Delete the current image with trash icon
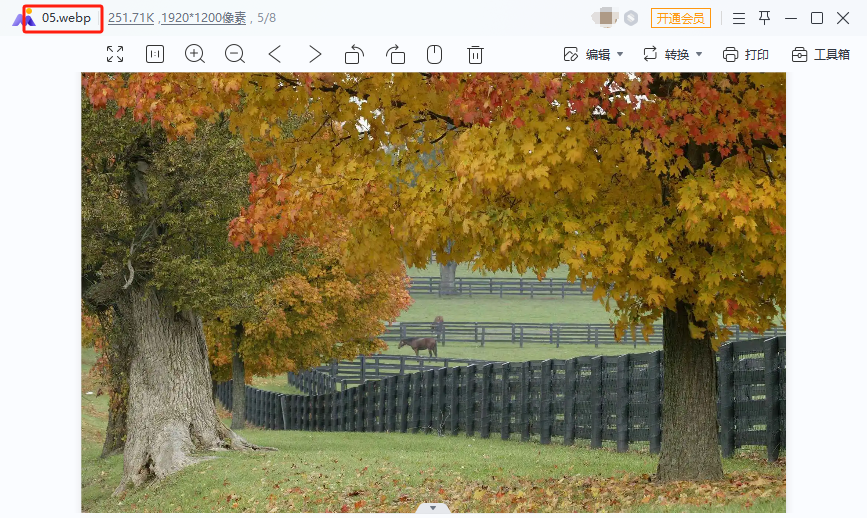This screenshot has width=867, height=518. [x=476, y=54]
